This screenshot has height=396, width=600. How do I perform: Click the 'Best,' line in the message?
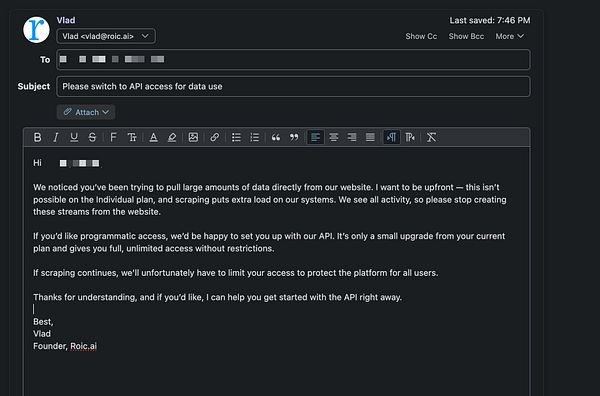point(43,322)
